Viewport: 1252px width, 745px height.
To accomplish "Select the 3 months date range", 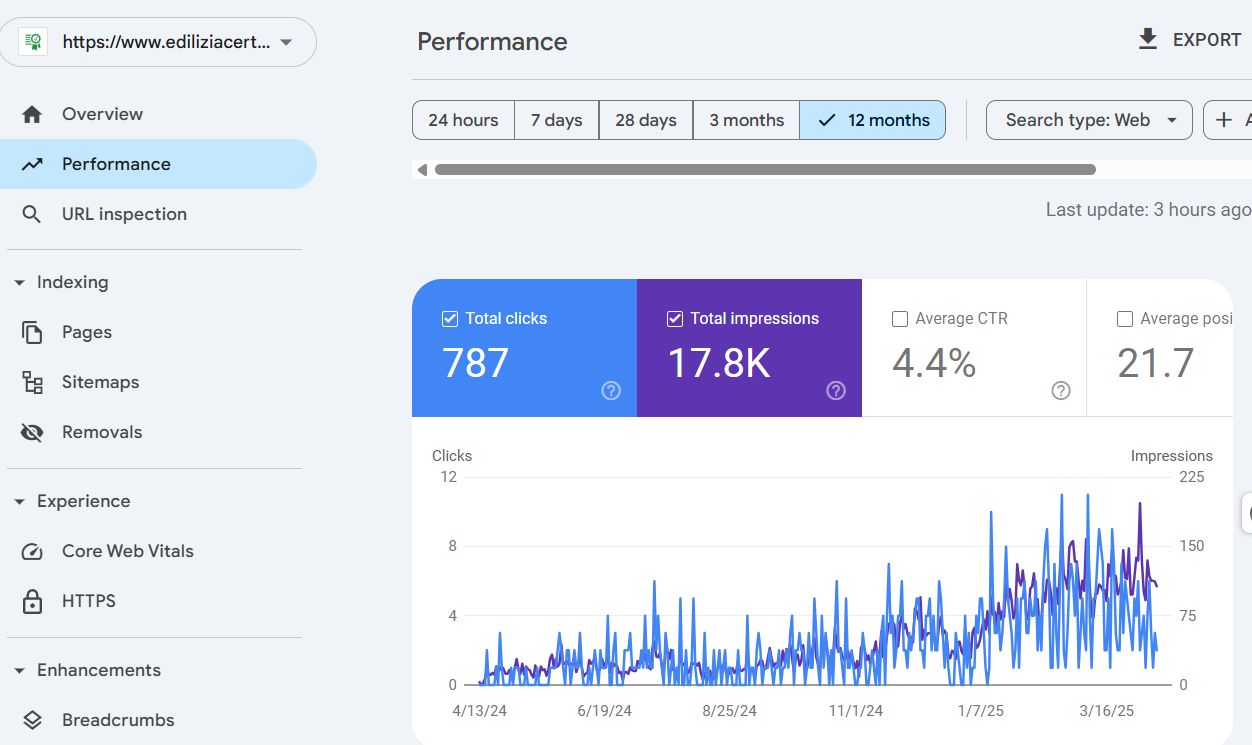I will coord(746,120).
